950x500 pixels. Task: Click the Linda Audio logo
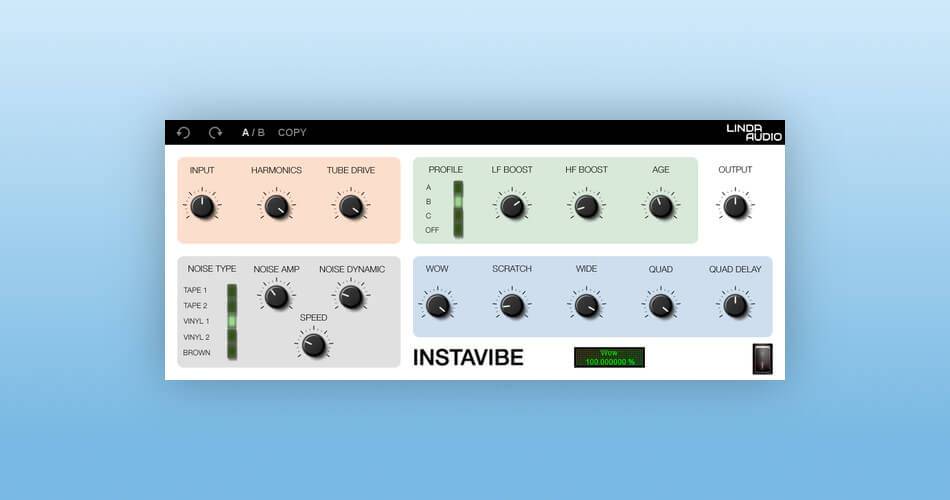754,132
